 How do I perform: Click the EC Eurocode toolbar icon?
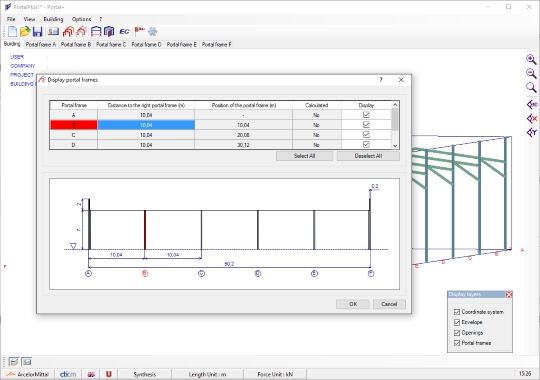point(124,32)
